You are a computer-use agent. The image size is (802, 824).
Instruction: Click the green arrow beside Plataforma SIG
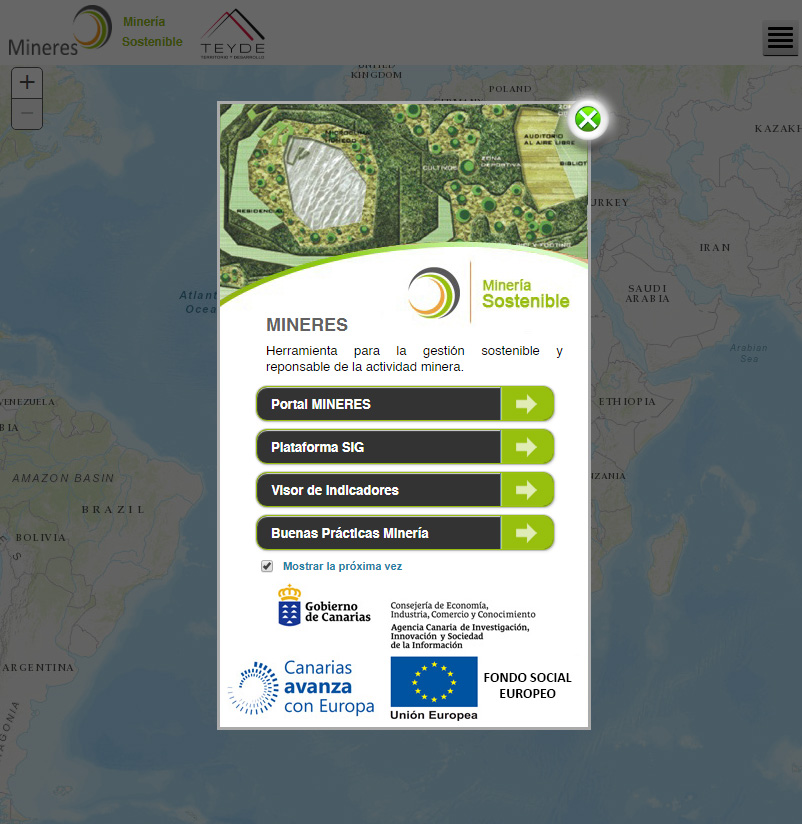(526, 447)
